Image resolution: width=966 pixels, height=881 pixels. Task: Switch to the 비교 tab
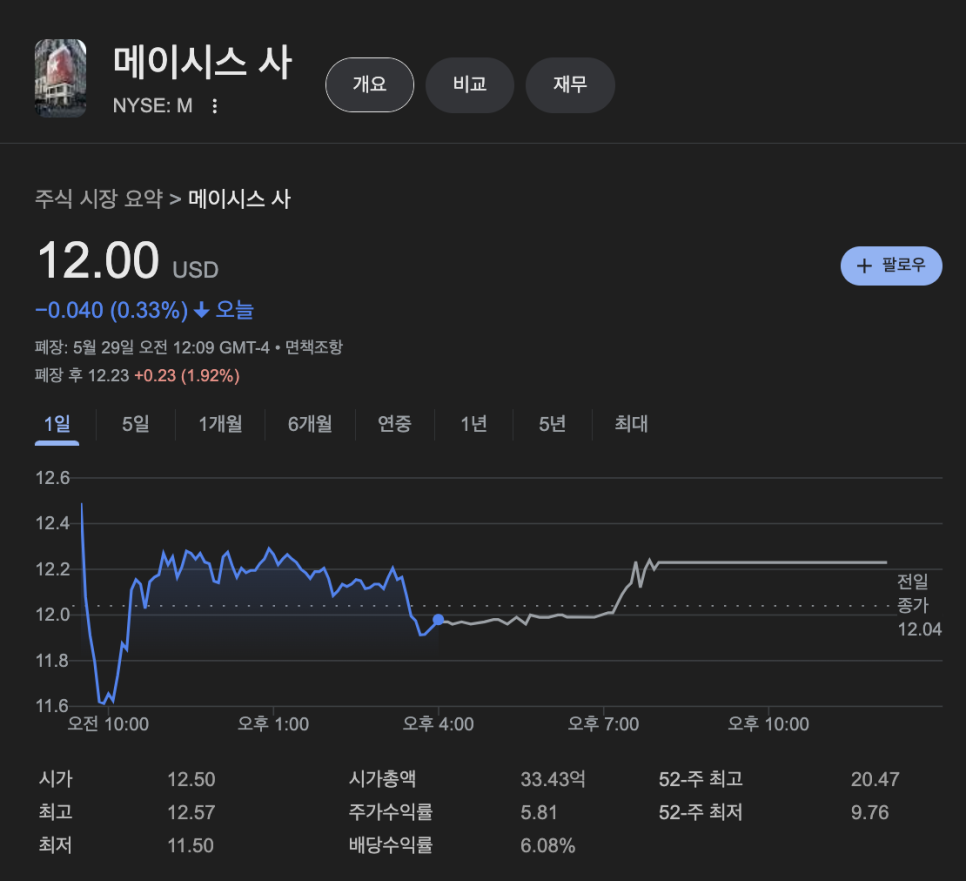470,84
